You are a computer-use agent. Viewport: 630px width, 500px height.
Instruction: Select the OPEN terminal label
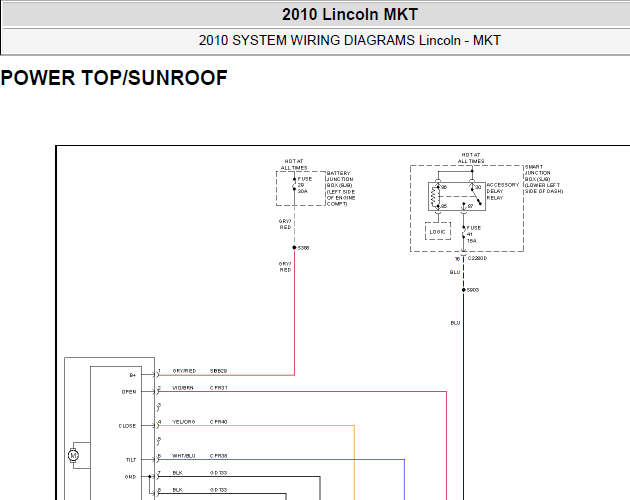click(x=129, y=391)
